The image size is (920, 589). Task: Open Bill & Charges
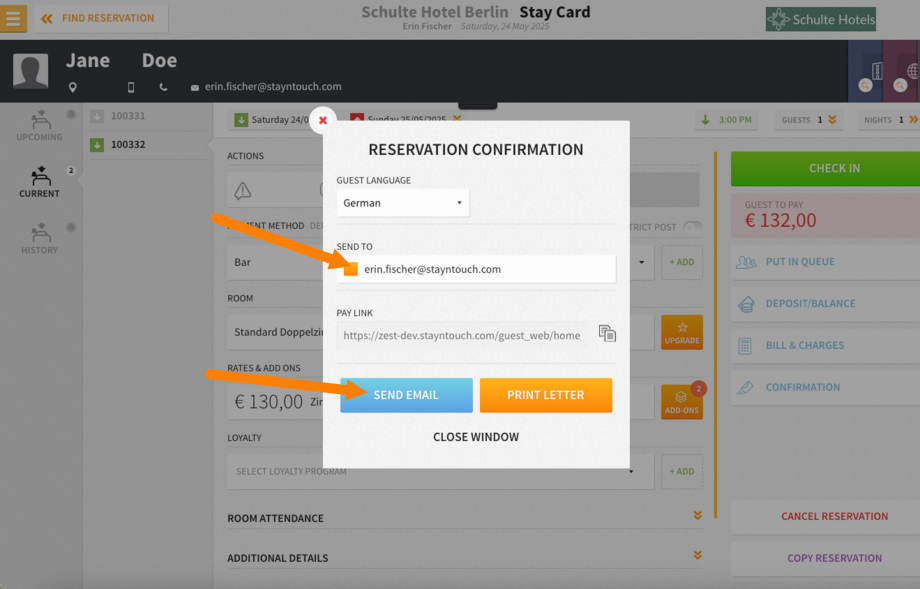pyautogui.click(x=825, y=346)
